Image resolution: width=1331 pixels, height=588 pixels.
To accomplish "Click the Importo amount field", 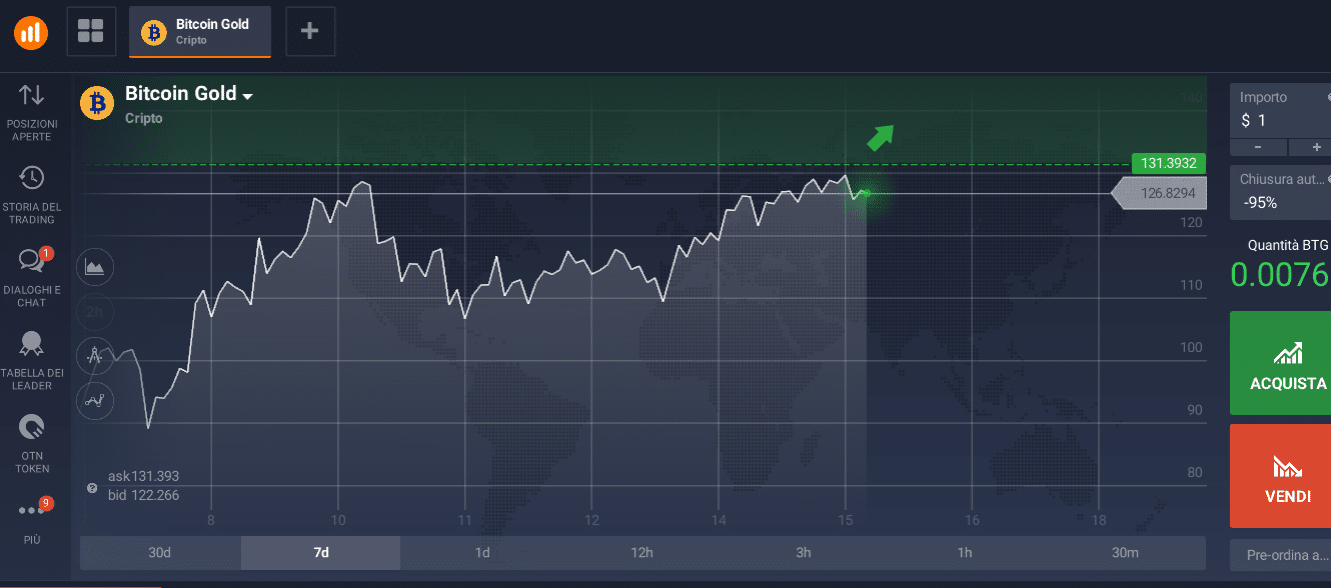I will (1281, 110).
